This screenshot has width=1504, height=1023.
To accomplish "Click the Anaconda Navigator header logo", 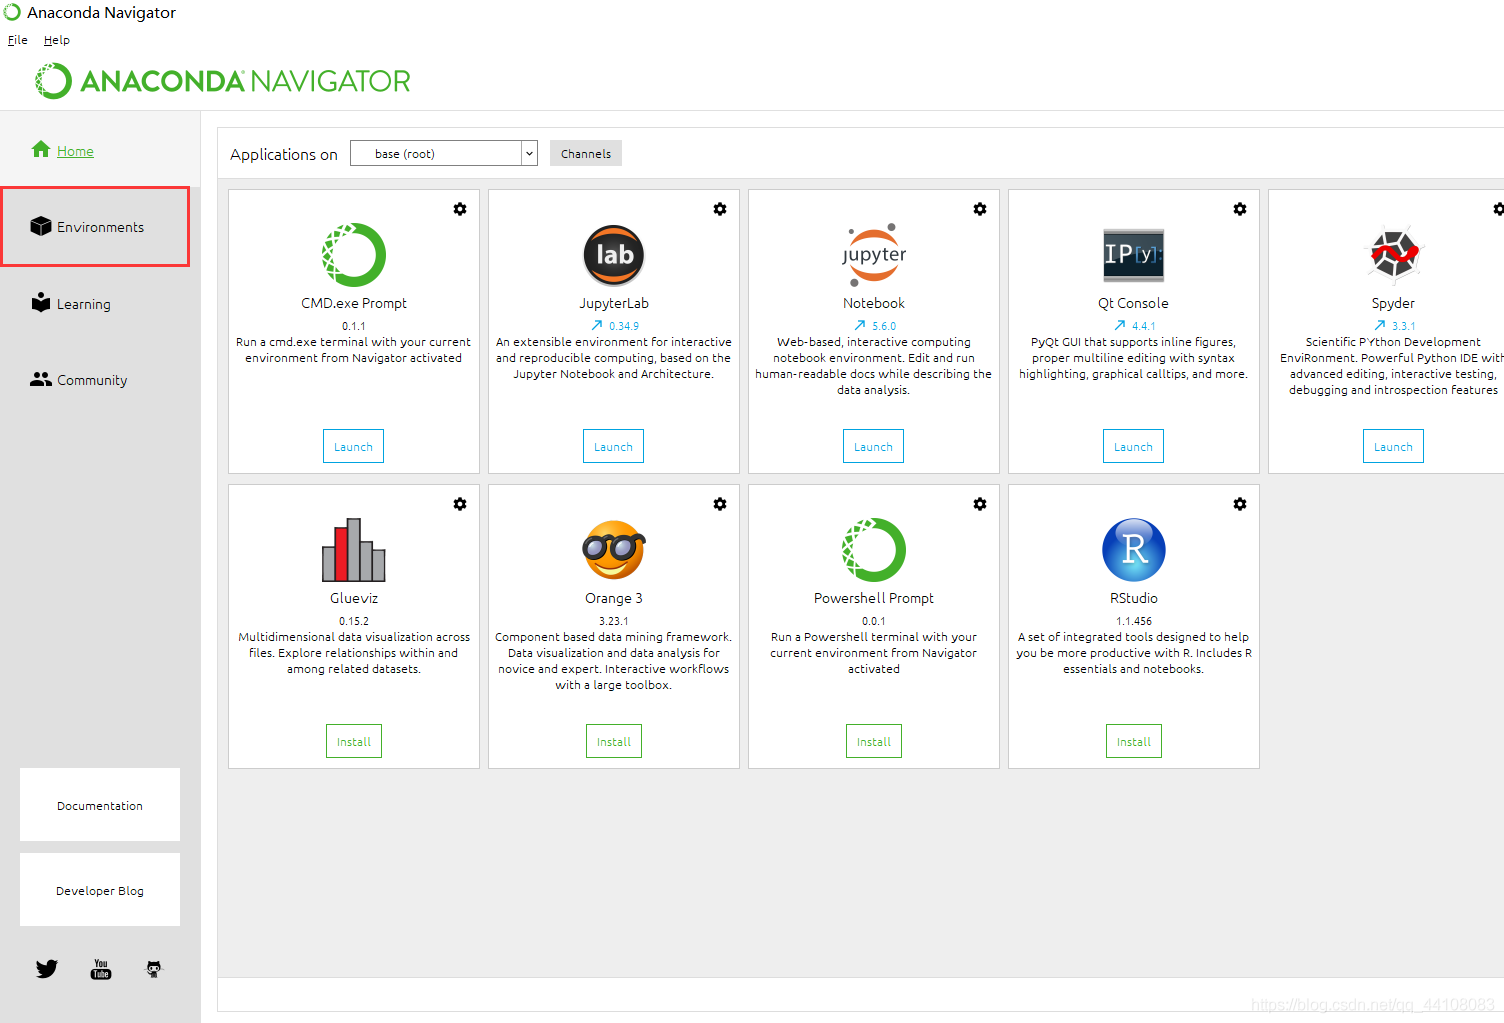I will coord(222,81).
